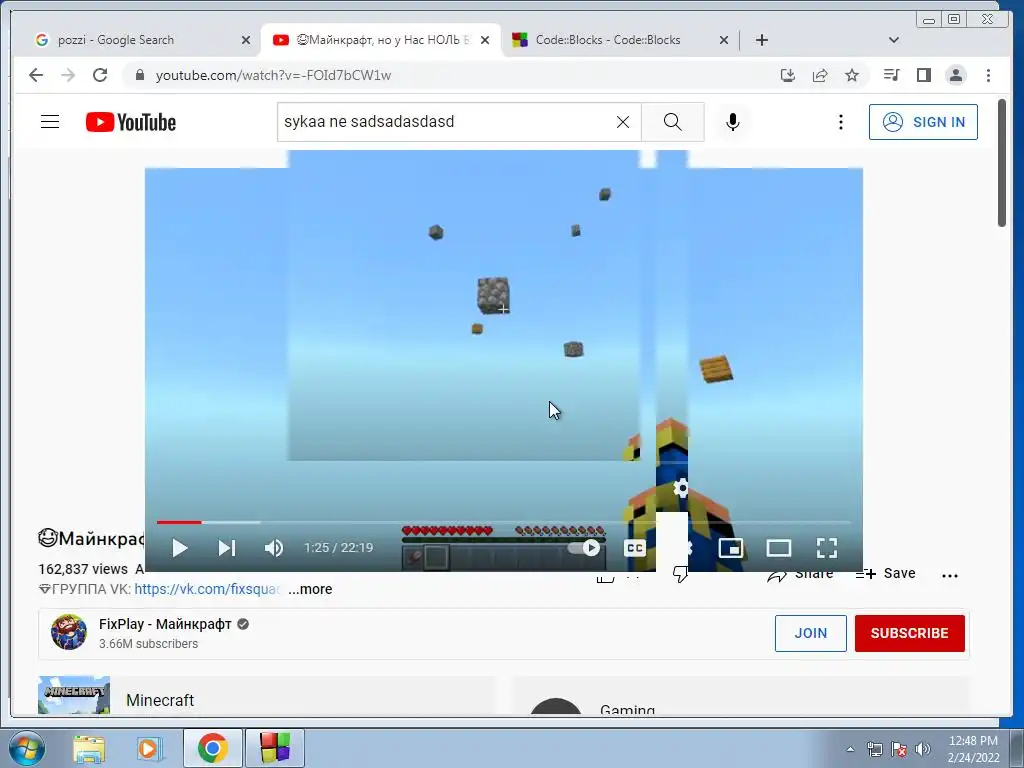Open the taskbar clock showing 12:48 PM

(x=973, y=748)
